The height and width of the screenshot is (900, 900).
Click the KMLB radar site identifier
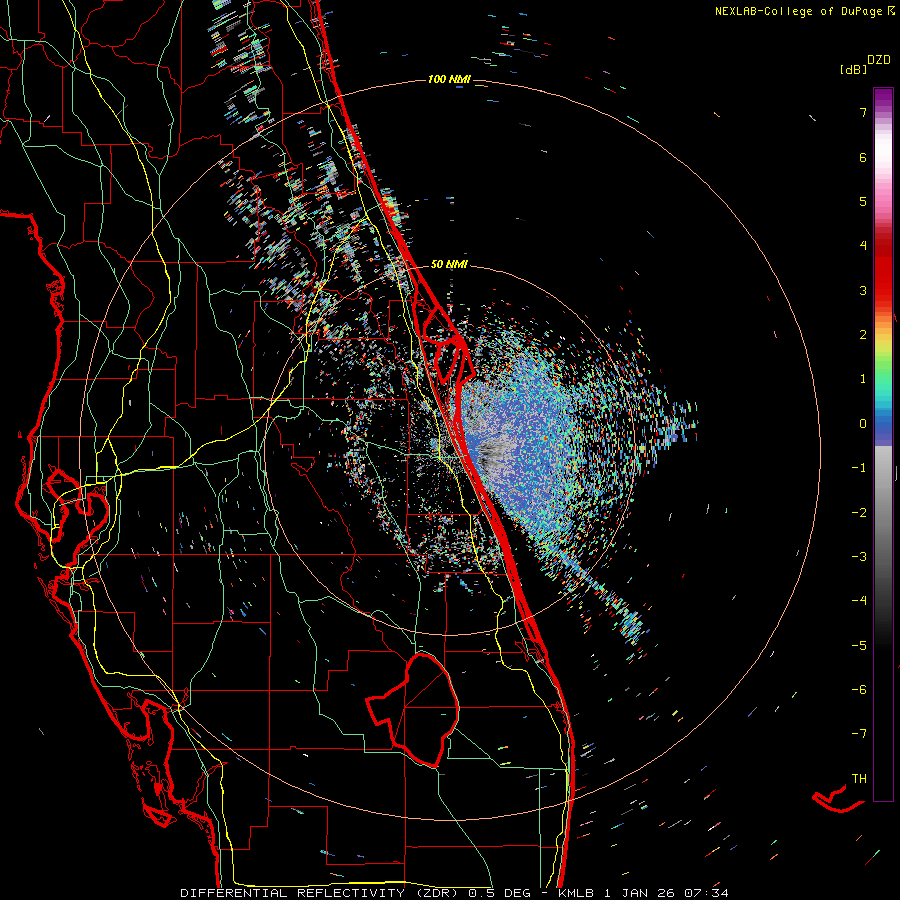576,893
